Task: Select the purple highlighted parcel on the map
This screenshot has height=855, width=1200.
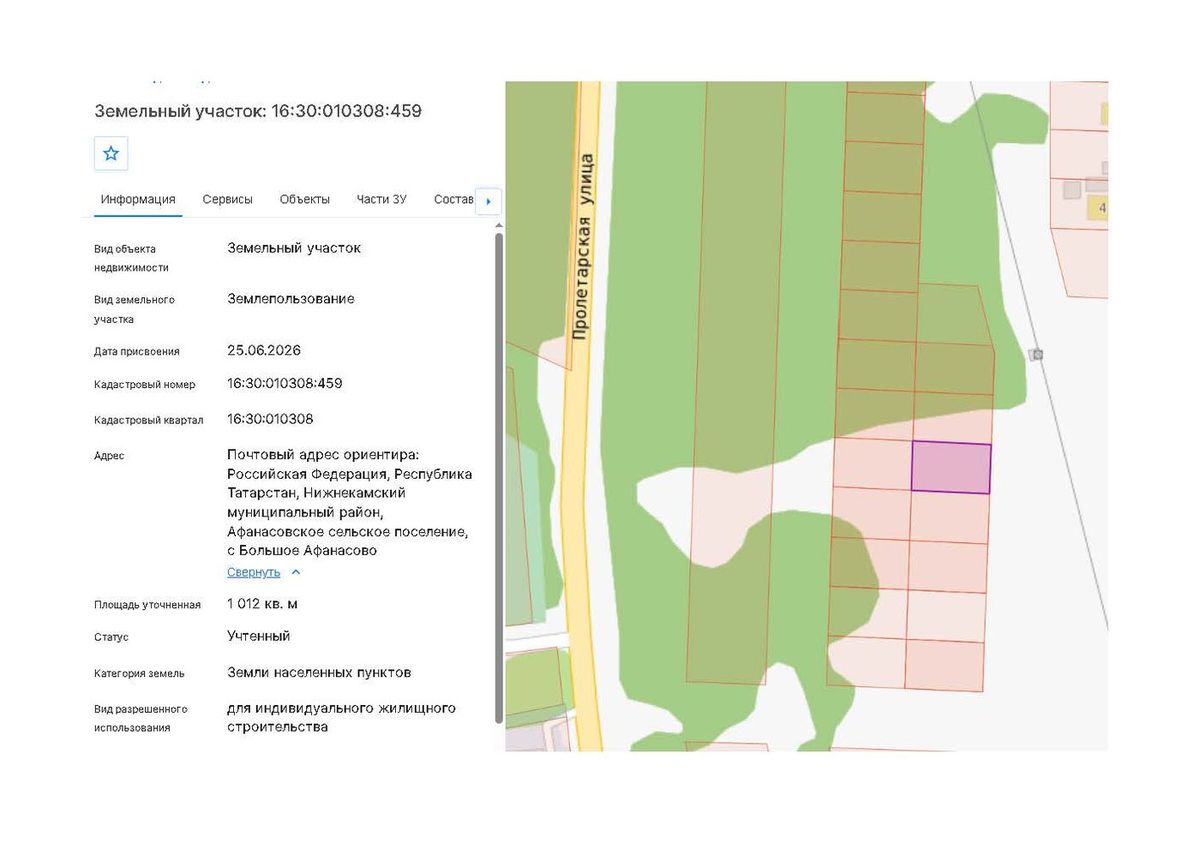Action: (951, 468)
